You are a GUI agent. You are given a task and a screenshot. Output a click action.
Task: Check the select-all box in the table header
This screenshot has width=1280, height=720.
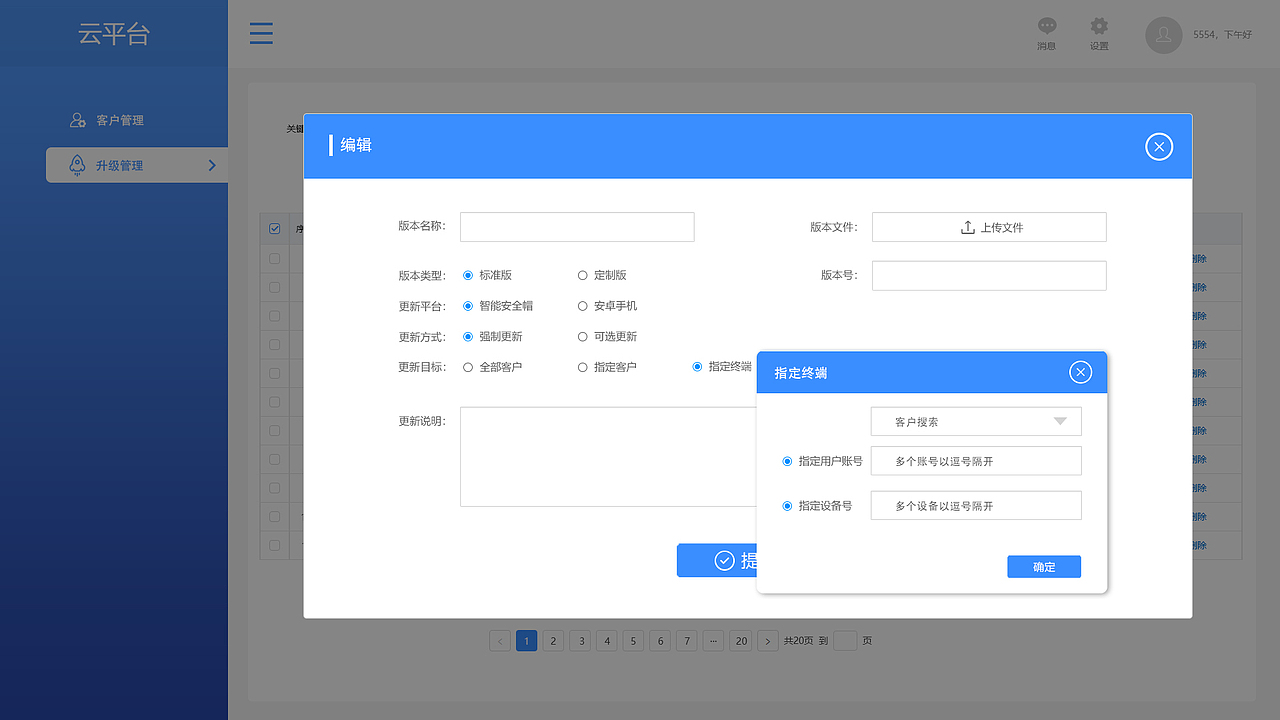tap(274, 228)
